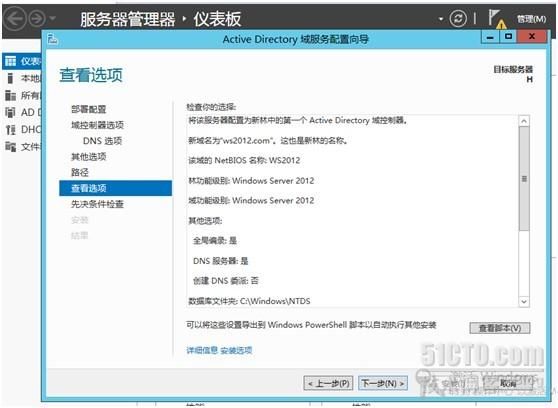This screenshot has height=408, width=558.
Task: Open dropdown arrow left of refresh icon
Action: click(x=441, y=19)
